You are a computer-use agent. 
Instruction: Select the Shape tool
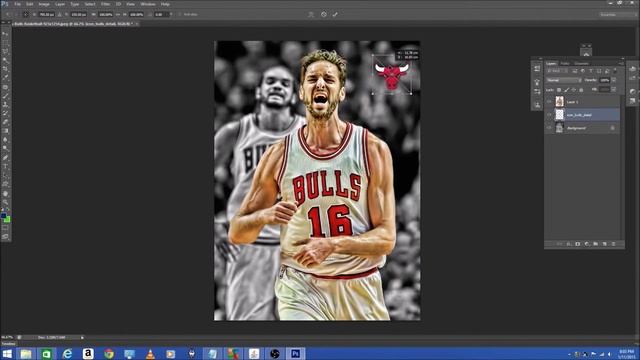coord(6,184)
